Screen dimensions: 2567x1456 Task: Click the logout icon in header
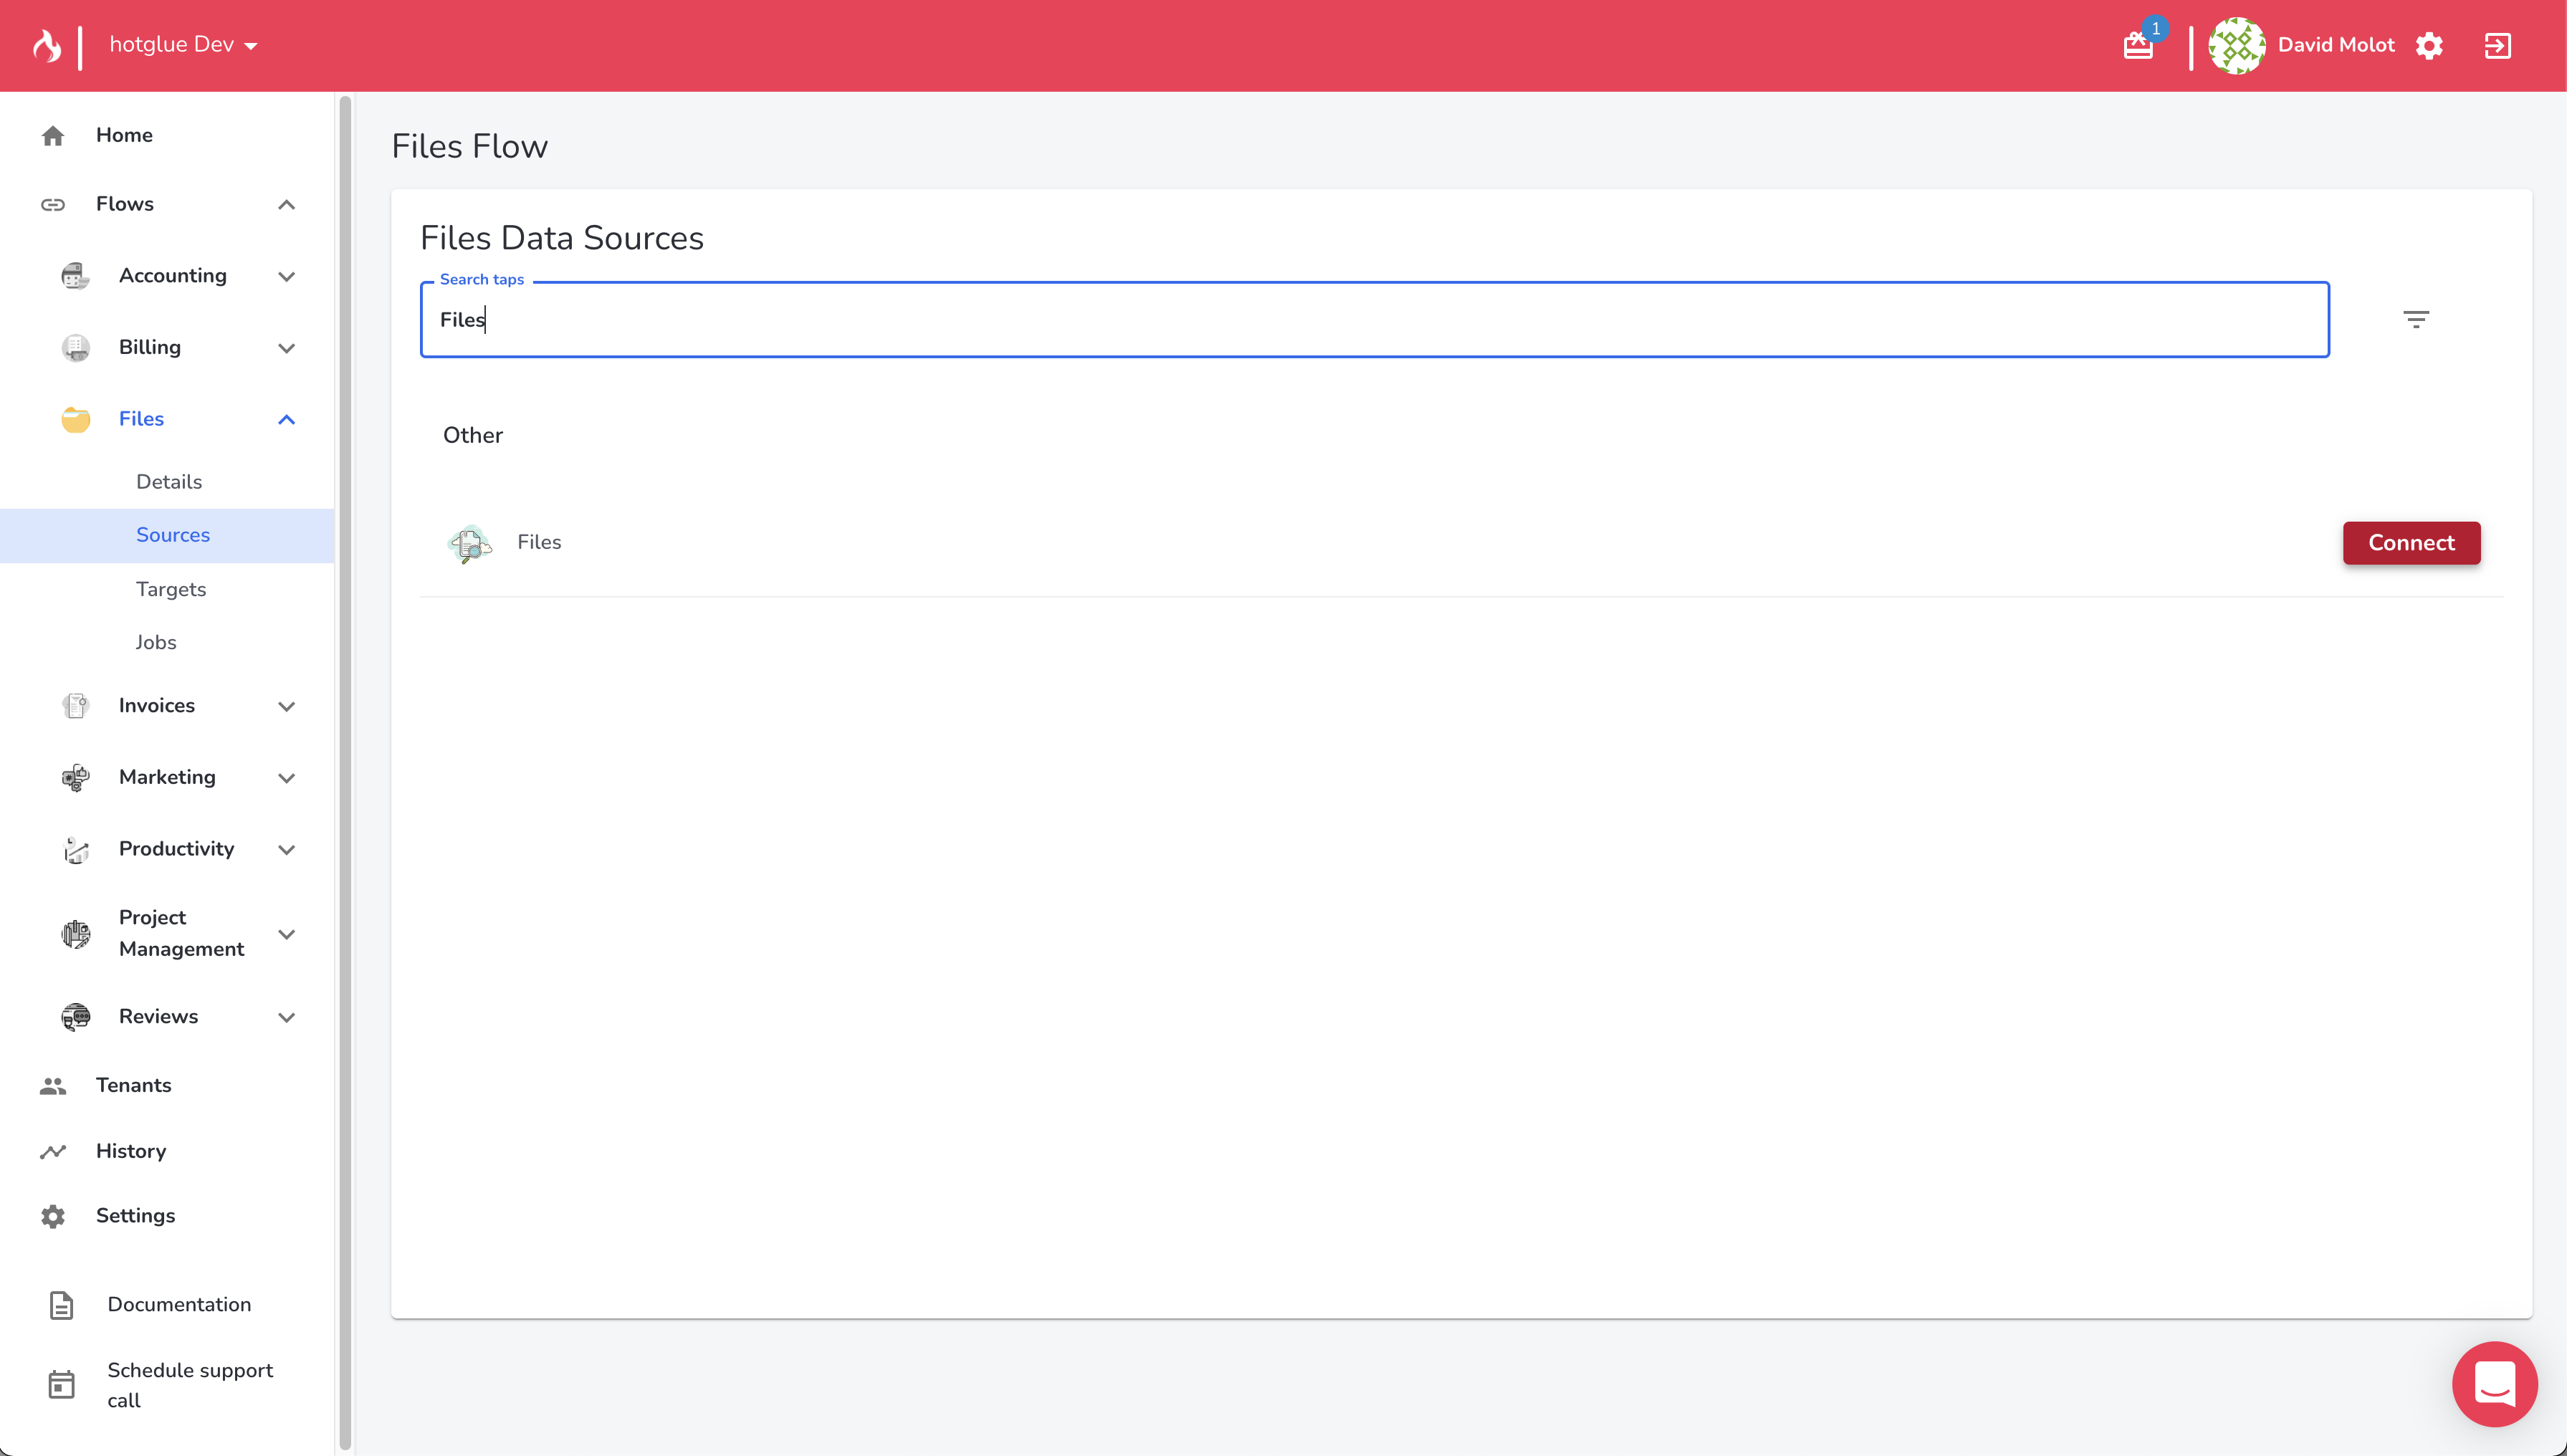click(x=2497, y=45)
